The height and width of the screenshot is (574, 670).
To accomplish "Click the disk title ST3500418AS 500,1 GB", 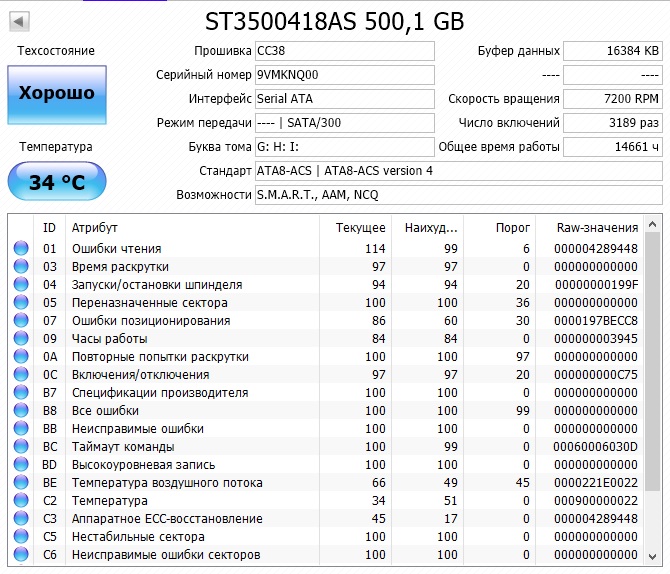I will (335, 21).
